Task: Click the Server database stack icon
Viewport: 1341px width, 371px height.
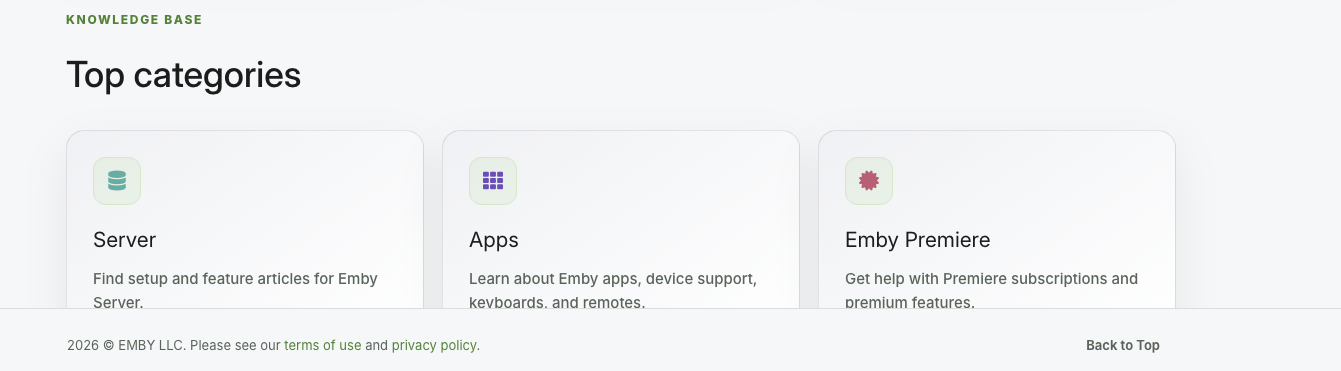Action: pyautogui.click(x=117, y=181)
